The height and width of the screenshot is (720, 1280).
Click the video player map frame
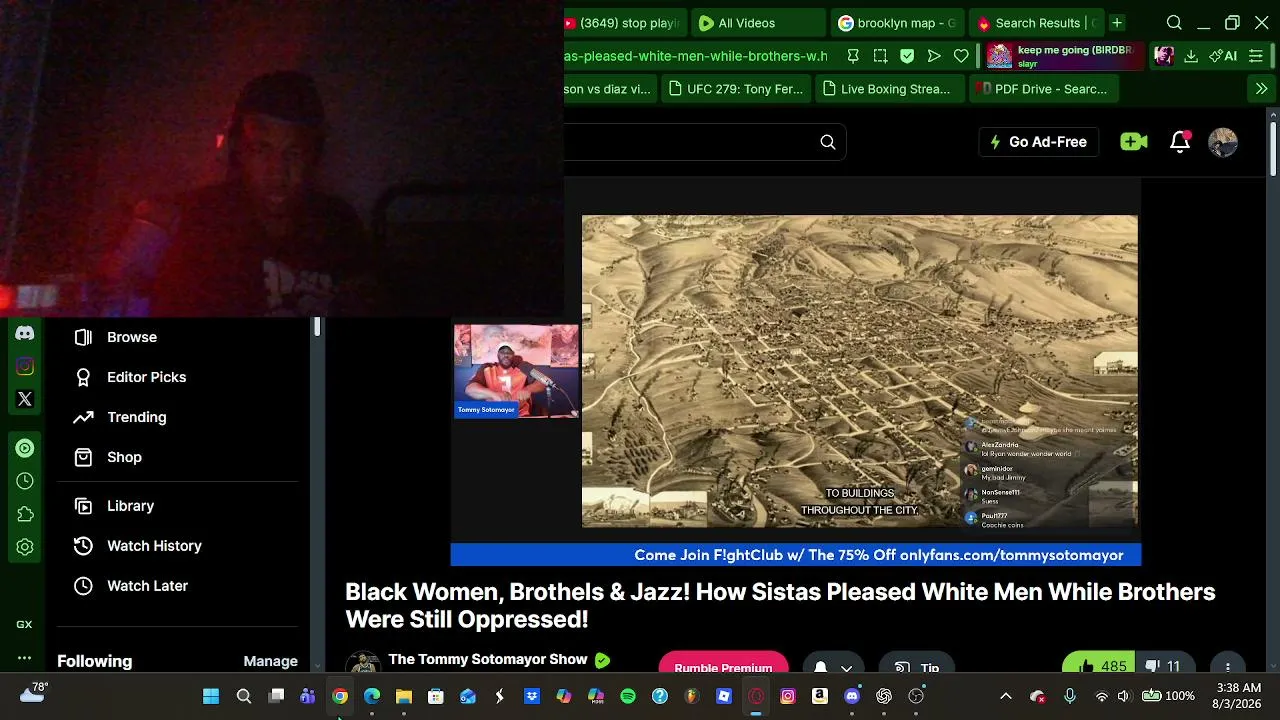[860, 371]
